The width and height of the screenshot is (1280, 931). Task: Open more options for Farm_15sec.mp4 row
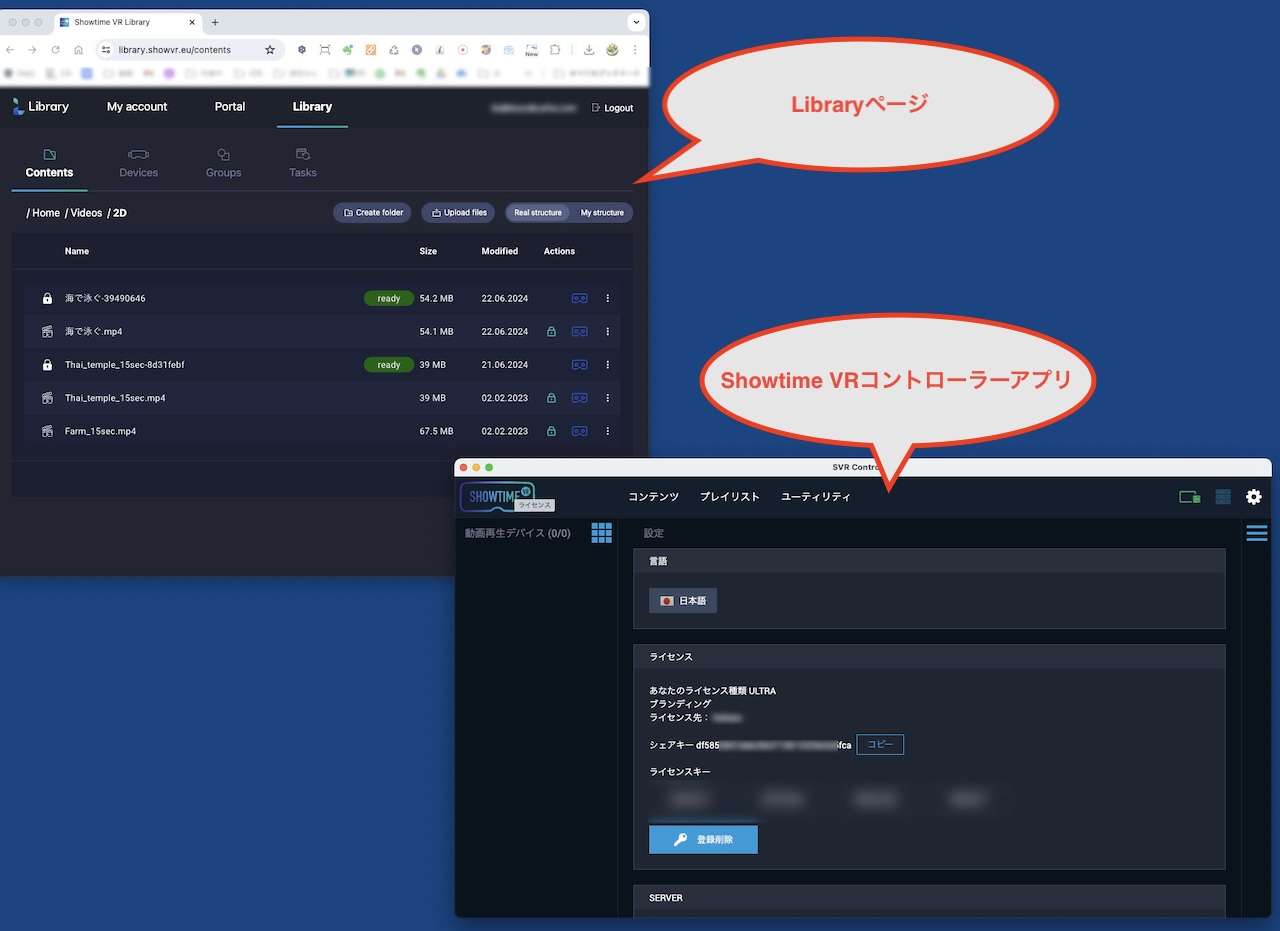click(x=607, y=431)
